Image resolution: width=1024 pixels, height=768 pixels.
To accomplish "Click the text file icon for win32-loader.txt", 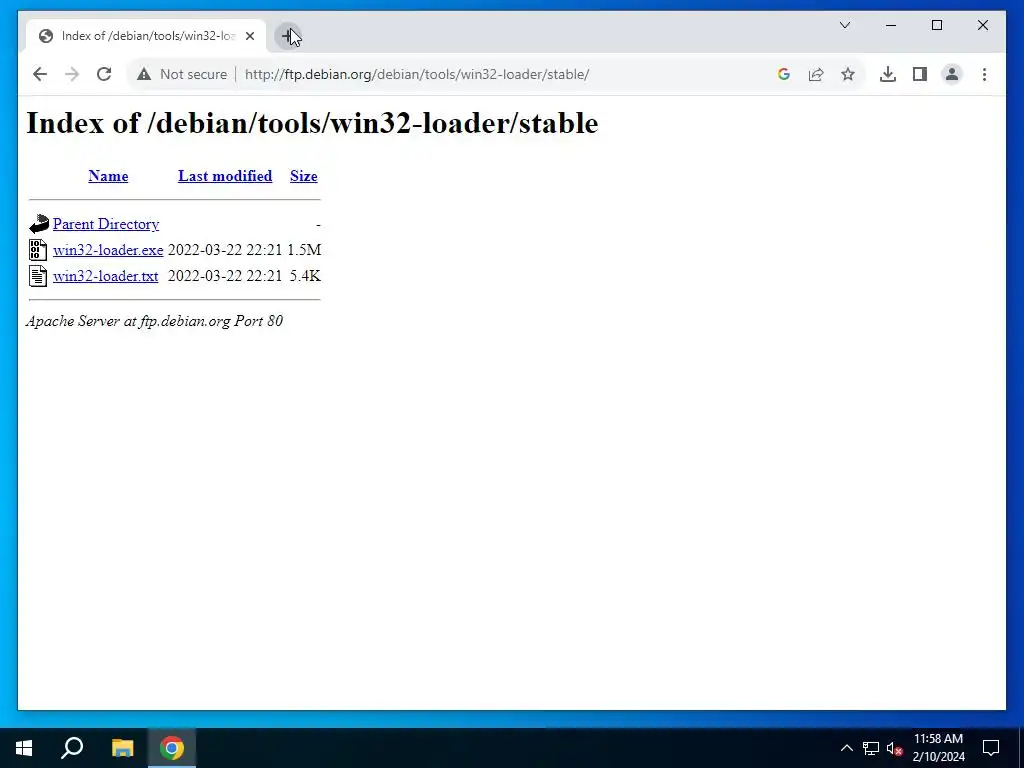I will pyautogui.click(x=38, y=276).
